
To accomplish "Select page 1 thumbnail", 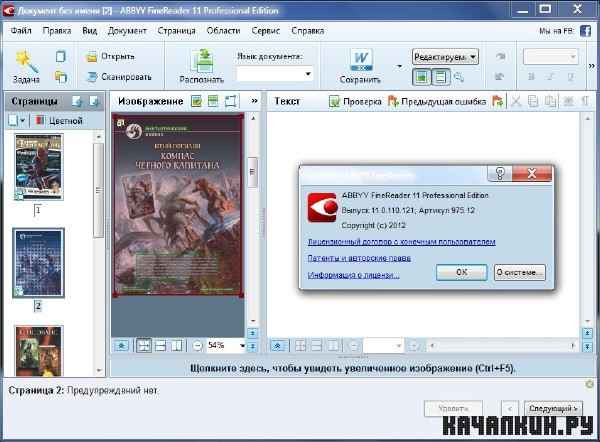I will (x=39, y=167).
